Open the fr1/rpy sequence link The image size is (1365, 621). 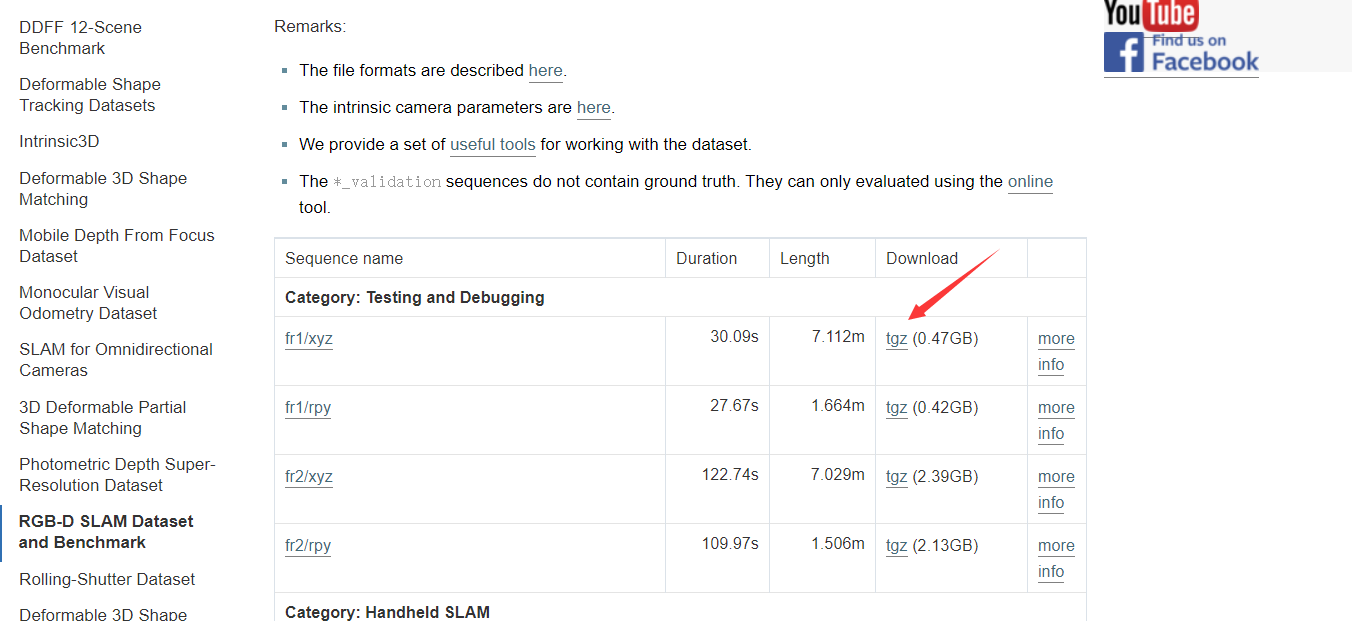(308, 408)
